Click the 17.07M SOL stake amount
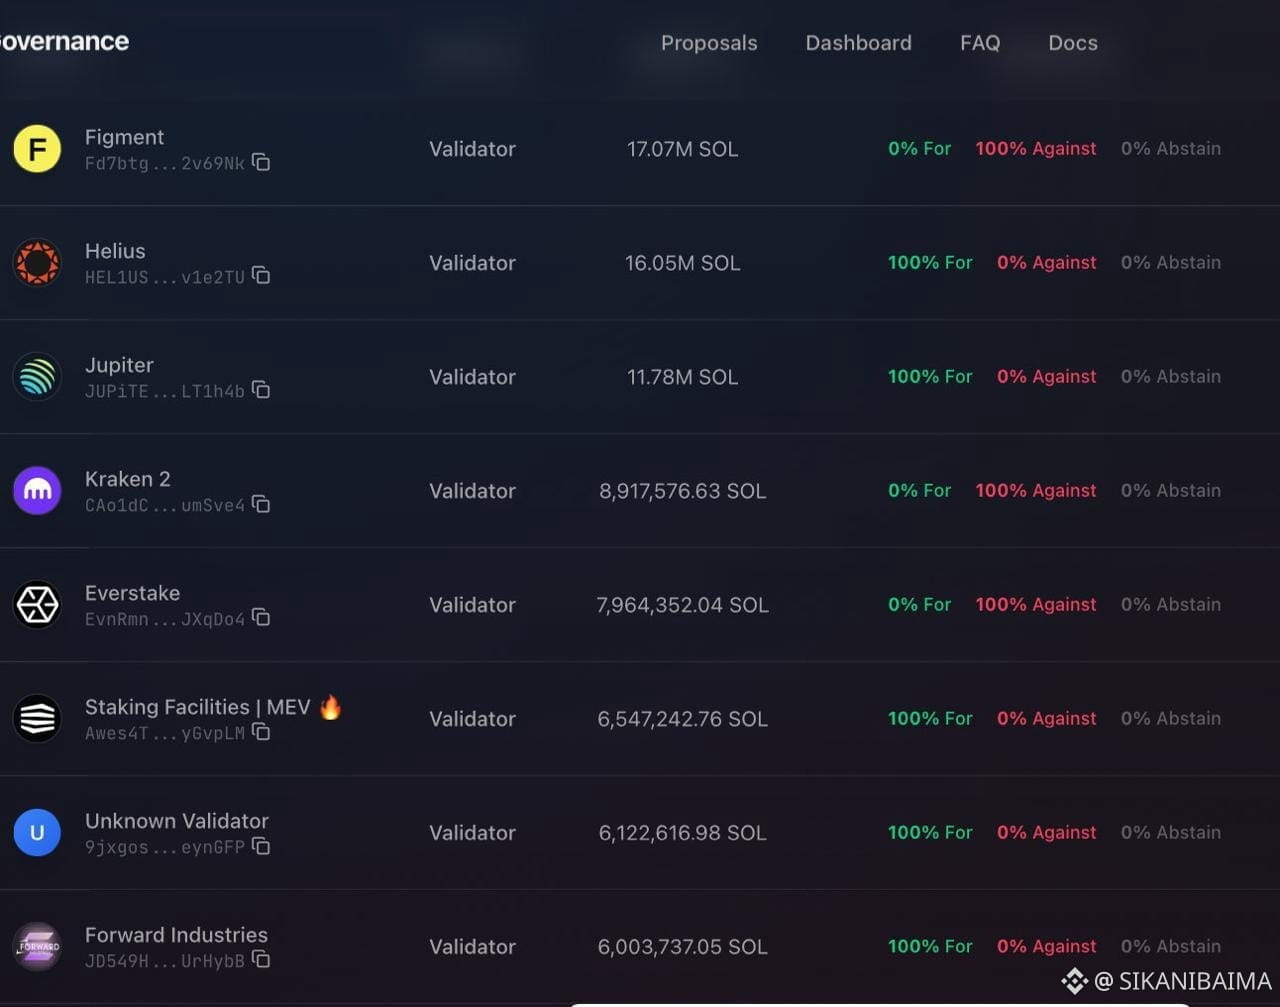 pyautogui.click(x=682, y=149)
